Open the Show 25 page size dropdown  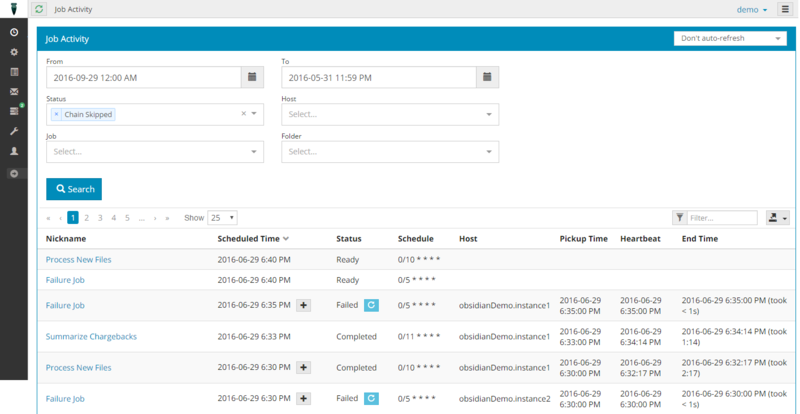(222, 218)
